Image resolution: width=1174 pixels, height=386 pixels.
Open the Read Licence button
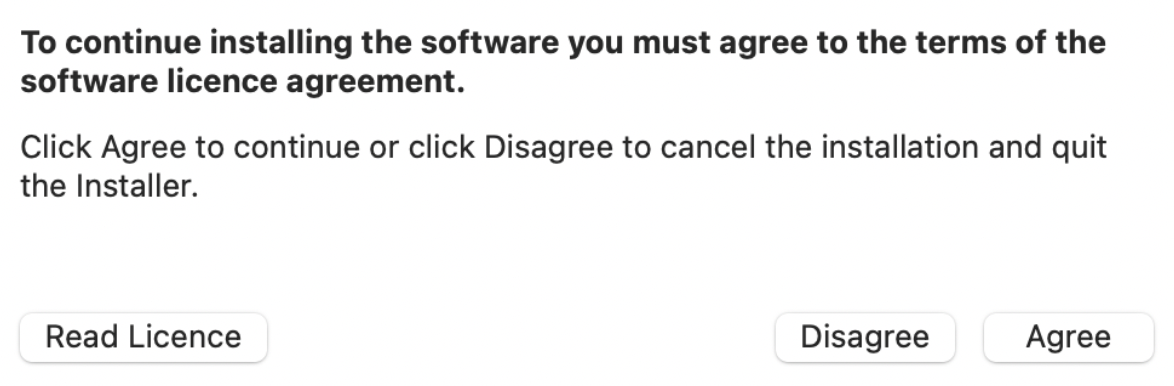coord(143,337)
